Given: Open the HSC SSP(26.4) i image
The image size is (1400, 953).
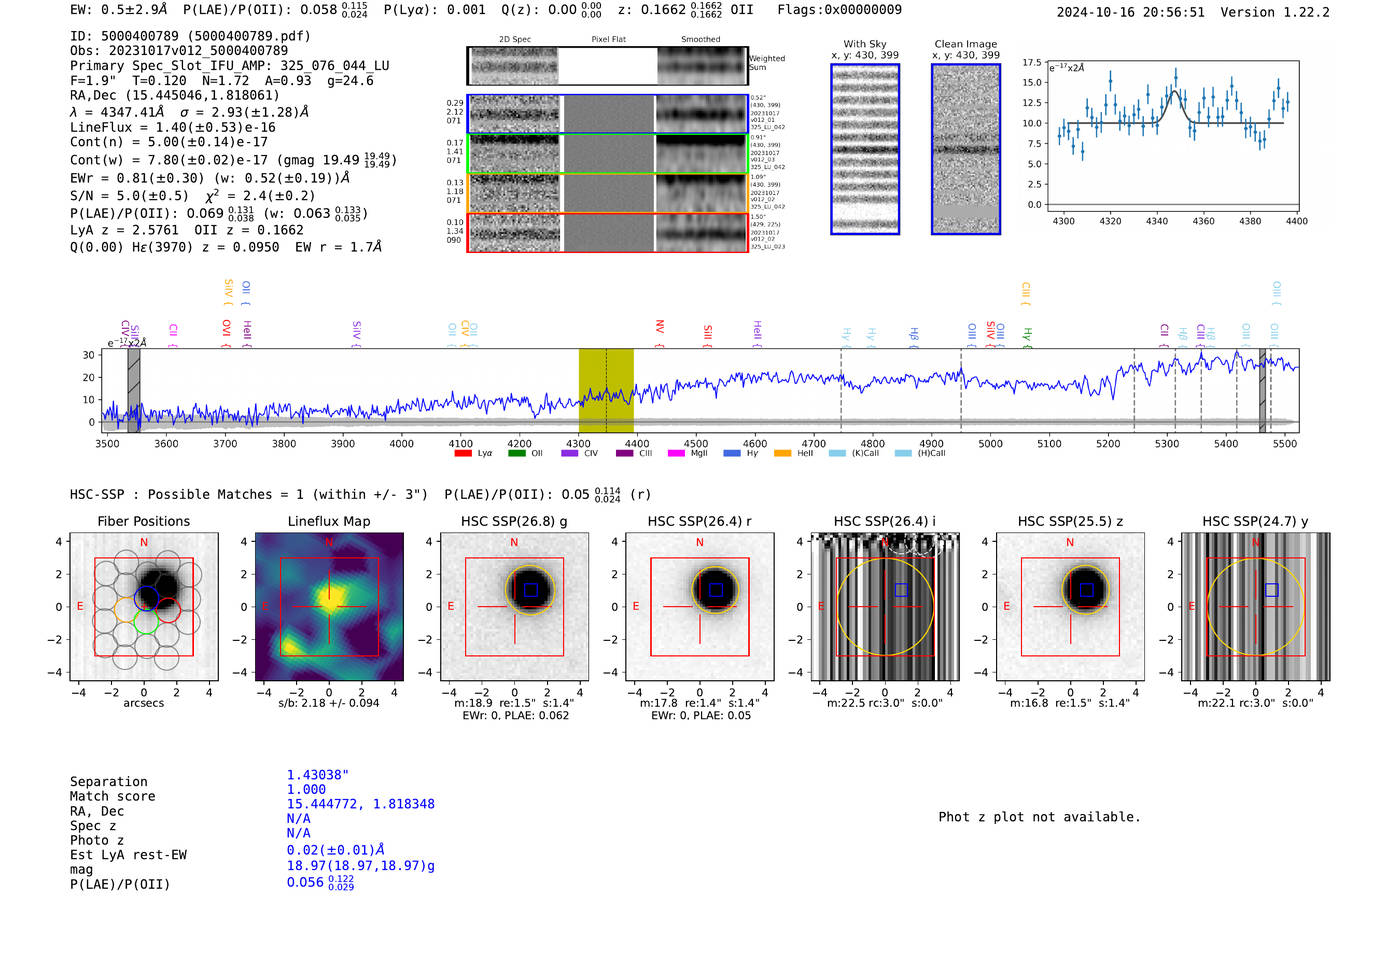Looking at the screenshot, I should pos(885,607).
